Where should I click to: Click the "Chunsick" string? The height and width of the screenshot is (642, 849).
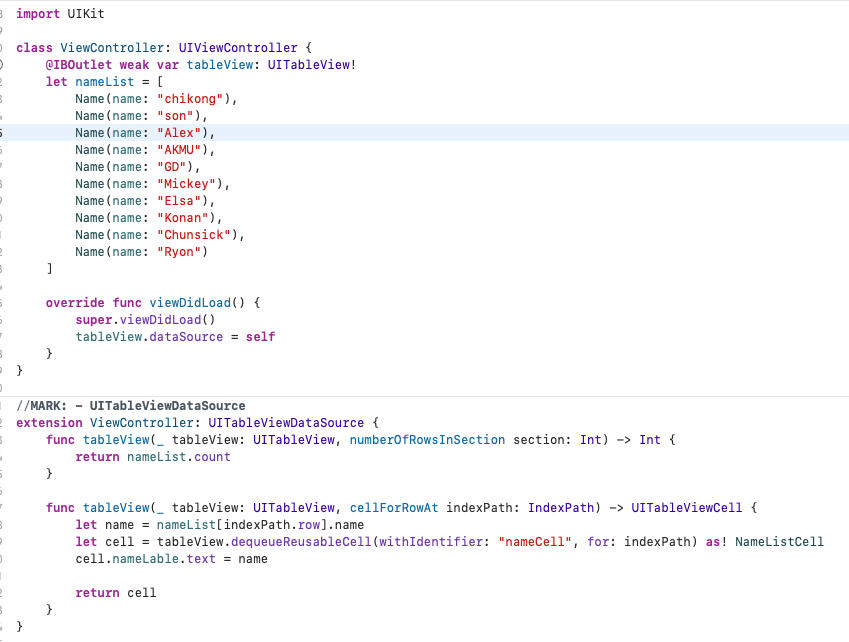click(194, 235)
